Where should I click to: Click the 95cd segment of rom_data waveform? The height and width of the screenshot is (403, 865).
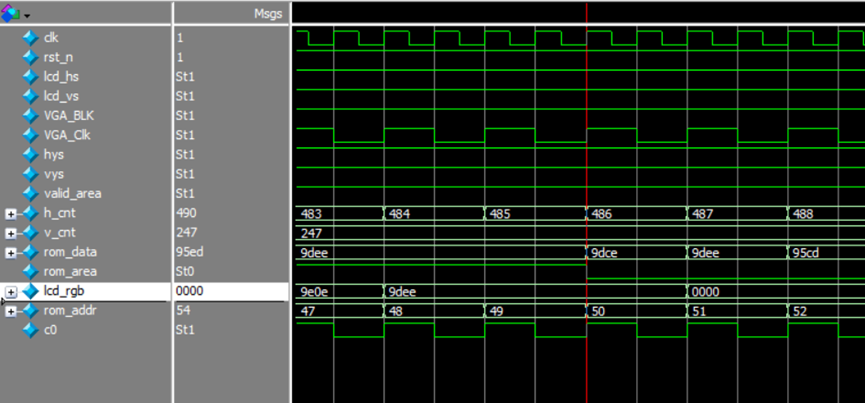click(826, 252)
